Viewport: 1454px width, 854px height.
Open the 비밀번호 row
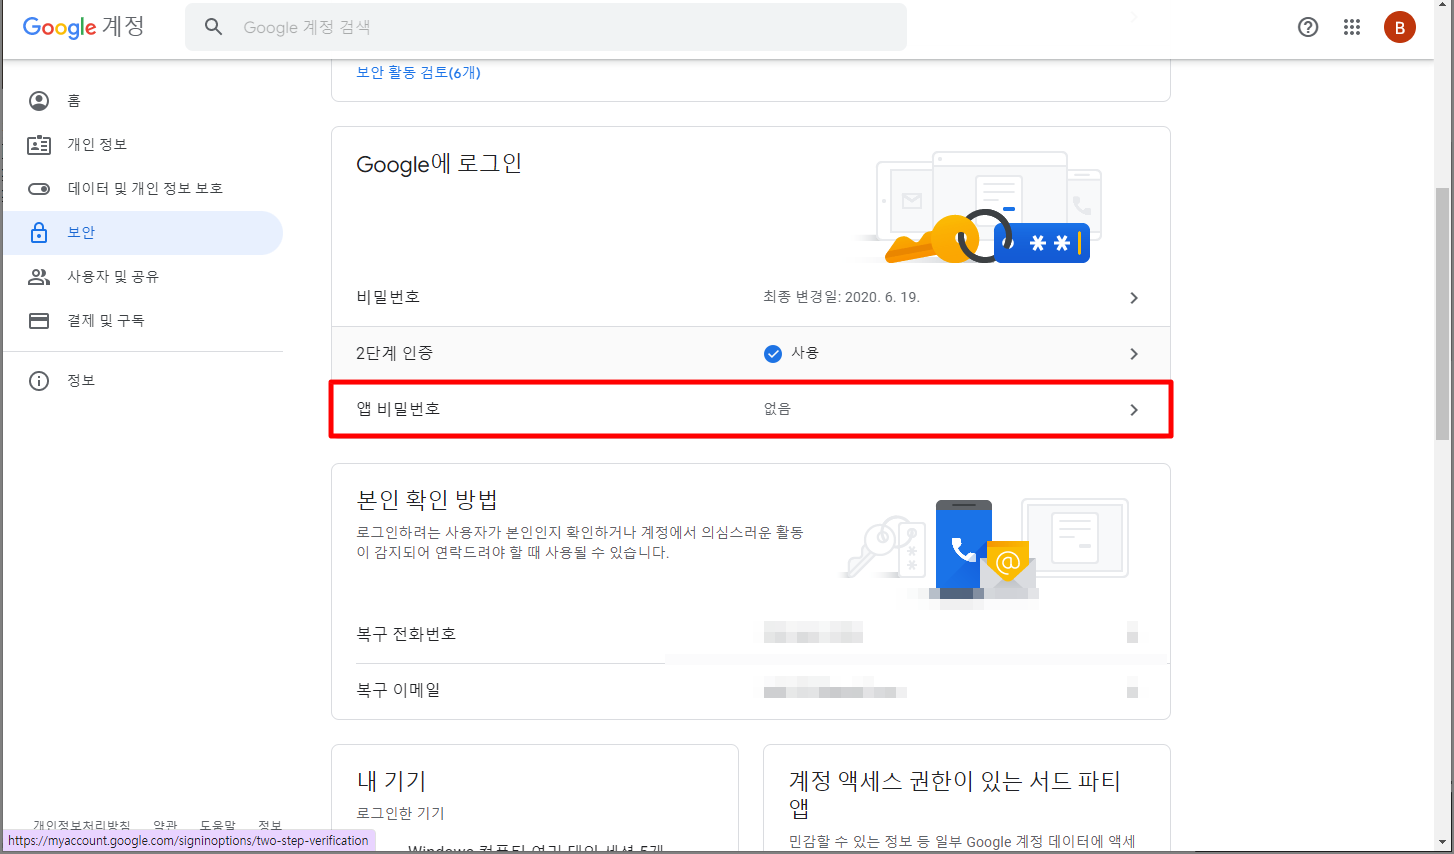click(x=751, y=298)
